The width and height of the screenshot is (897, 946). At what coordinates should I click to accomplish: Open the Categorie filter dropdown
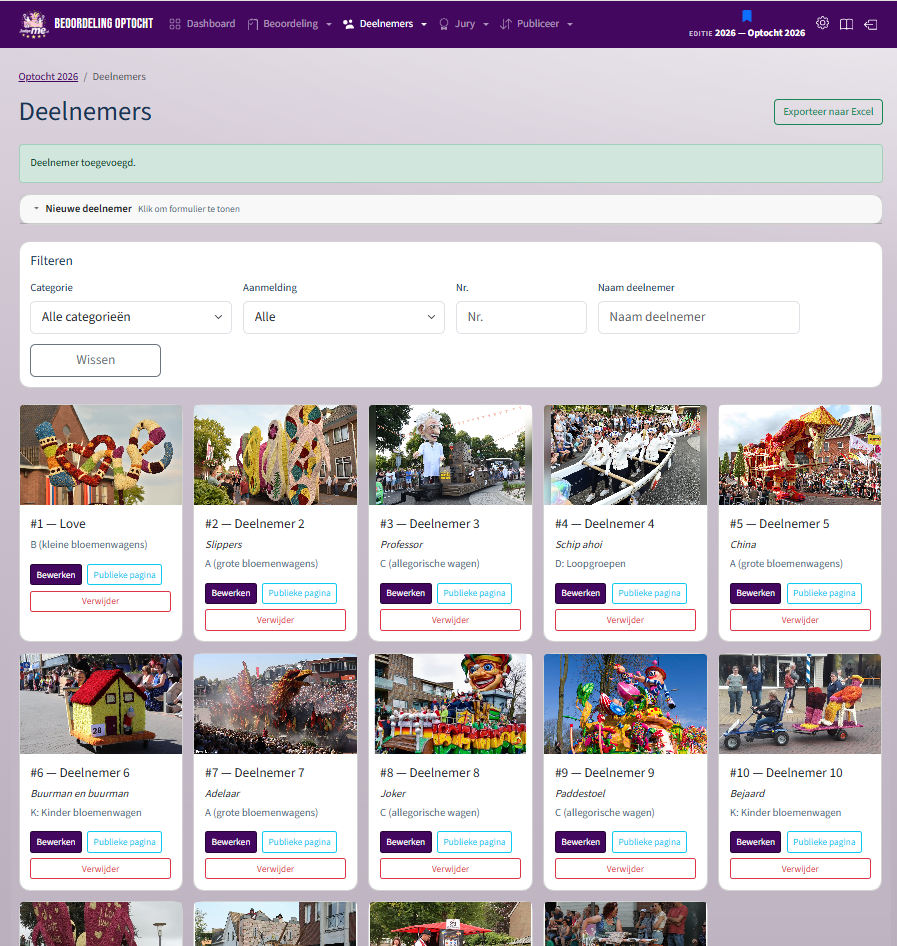131,317
